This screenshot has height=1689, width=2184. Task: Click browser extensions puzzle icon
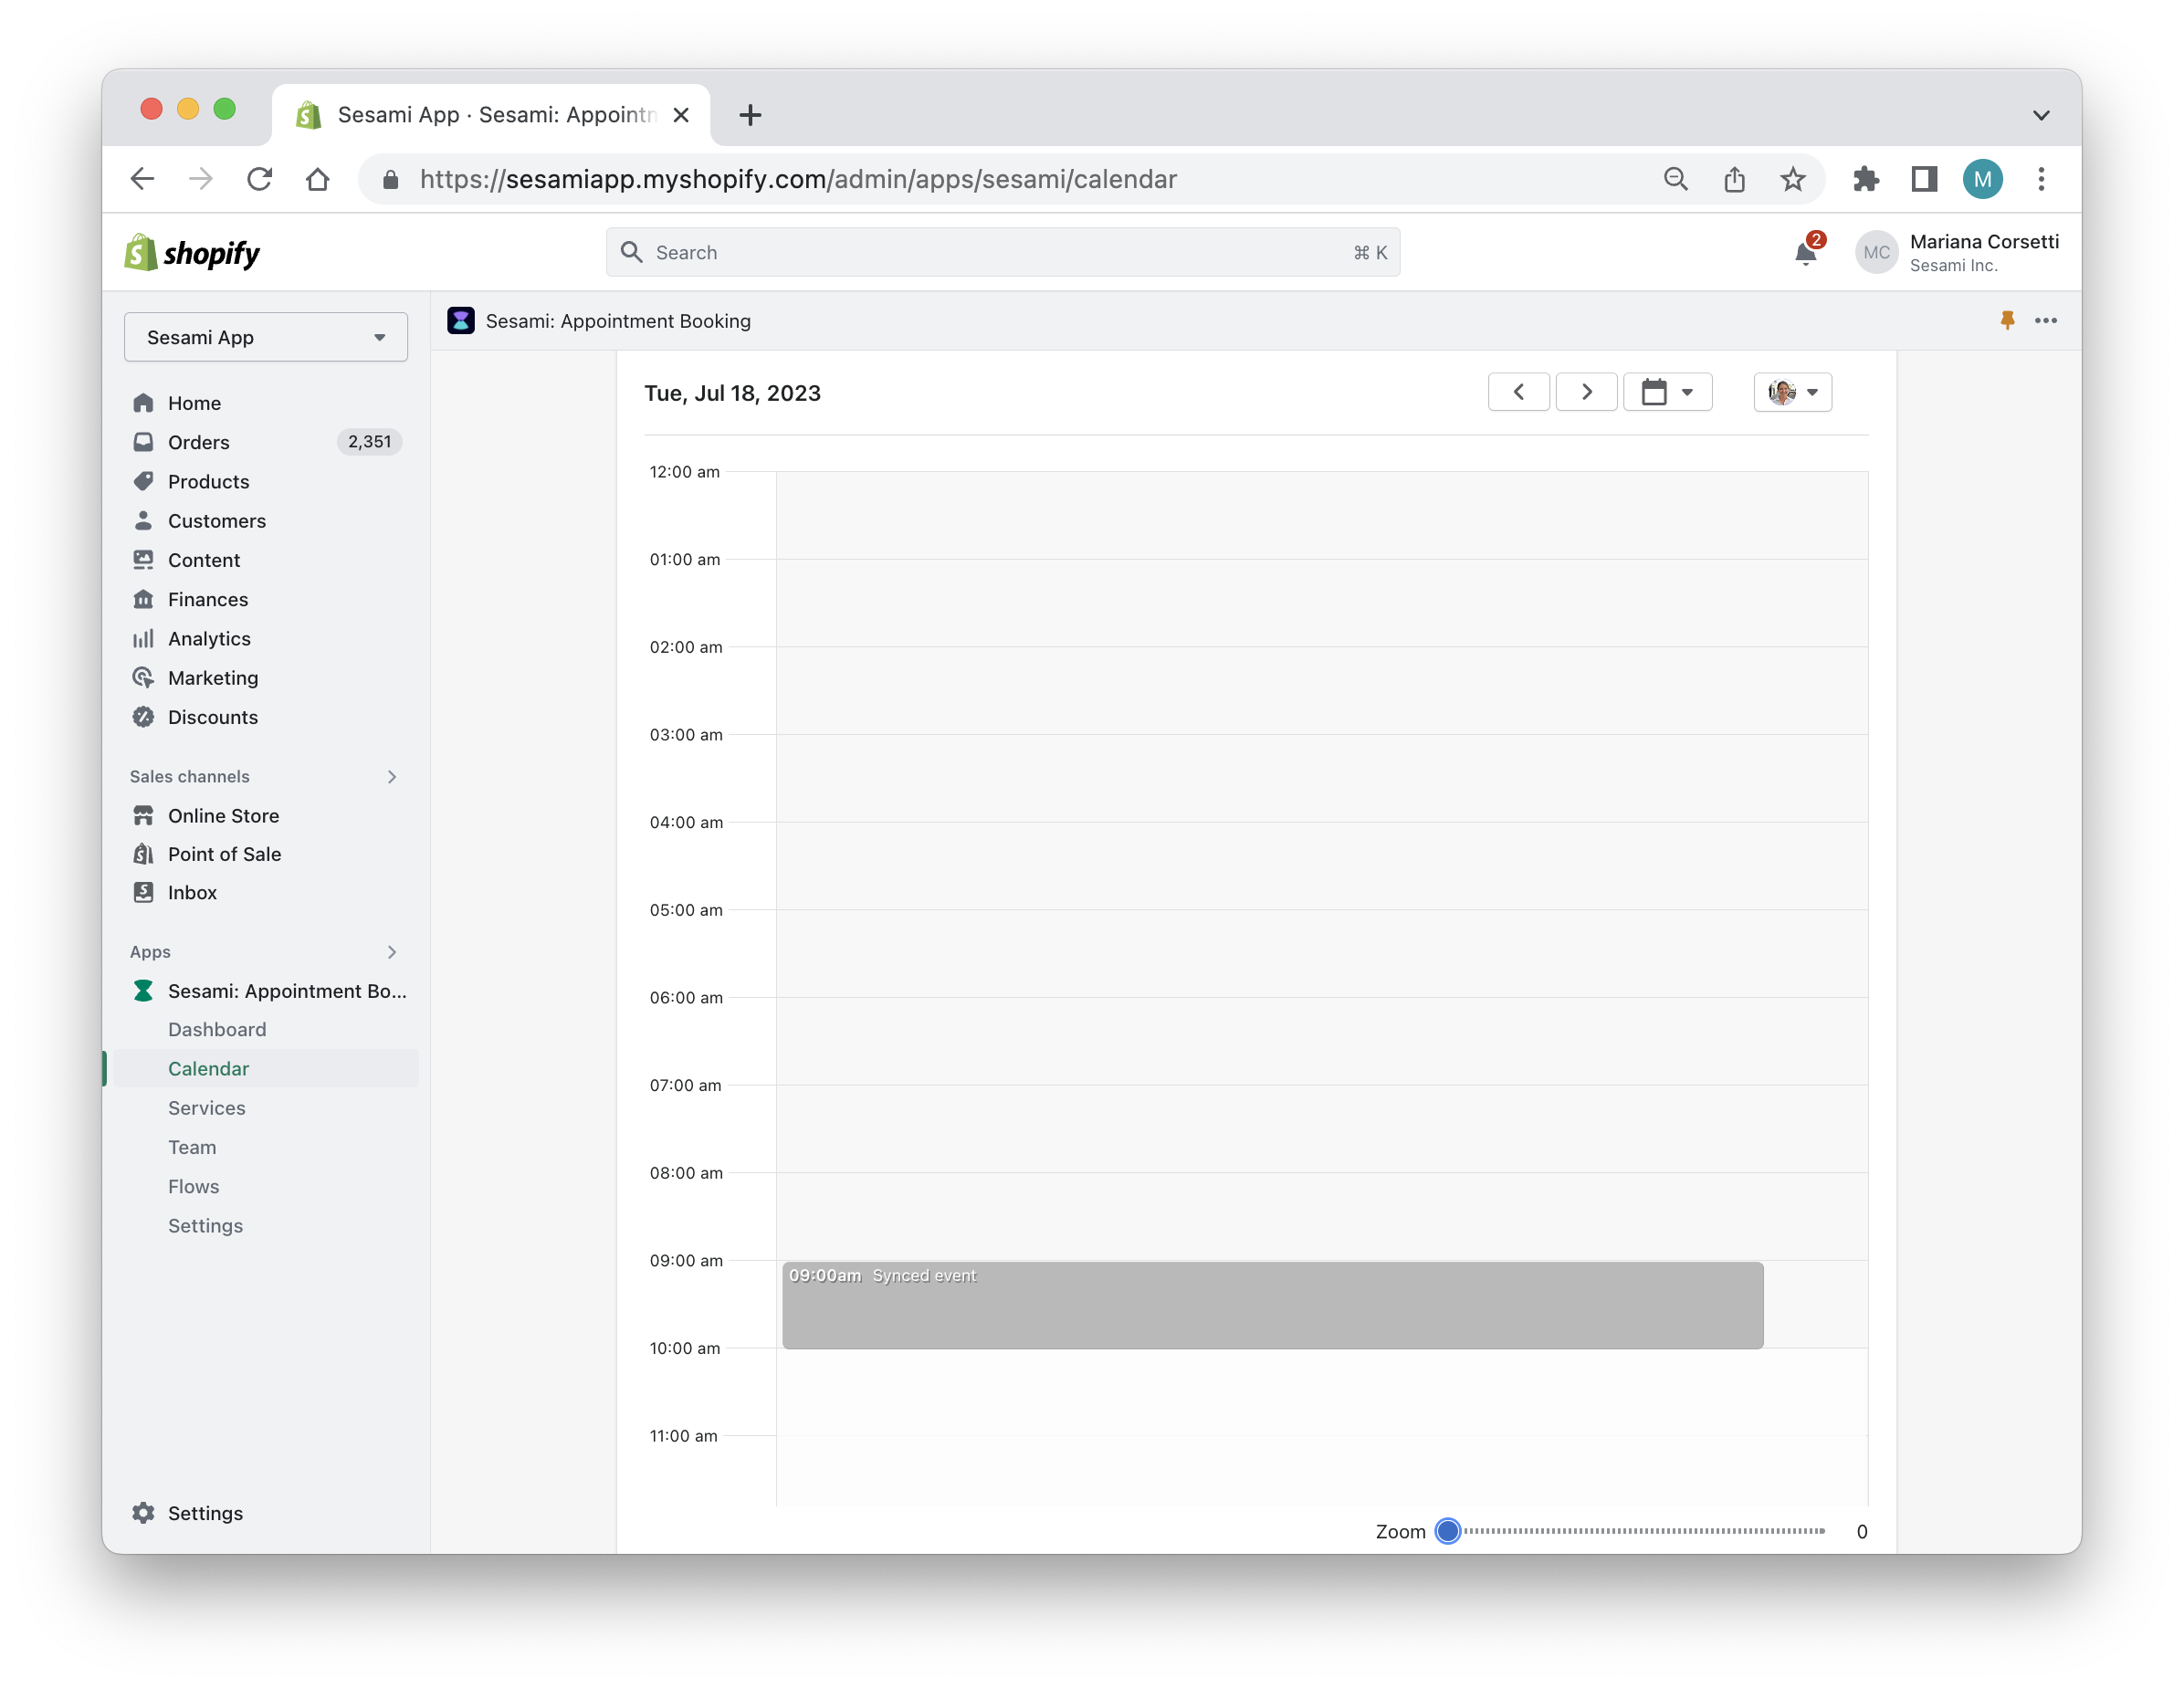tap(1865, 179)
